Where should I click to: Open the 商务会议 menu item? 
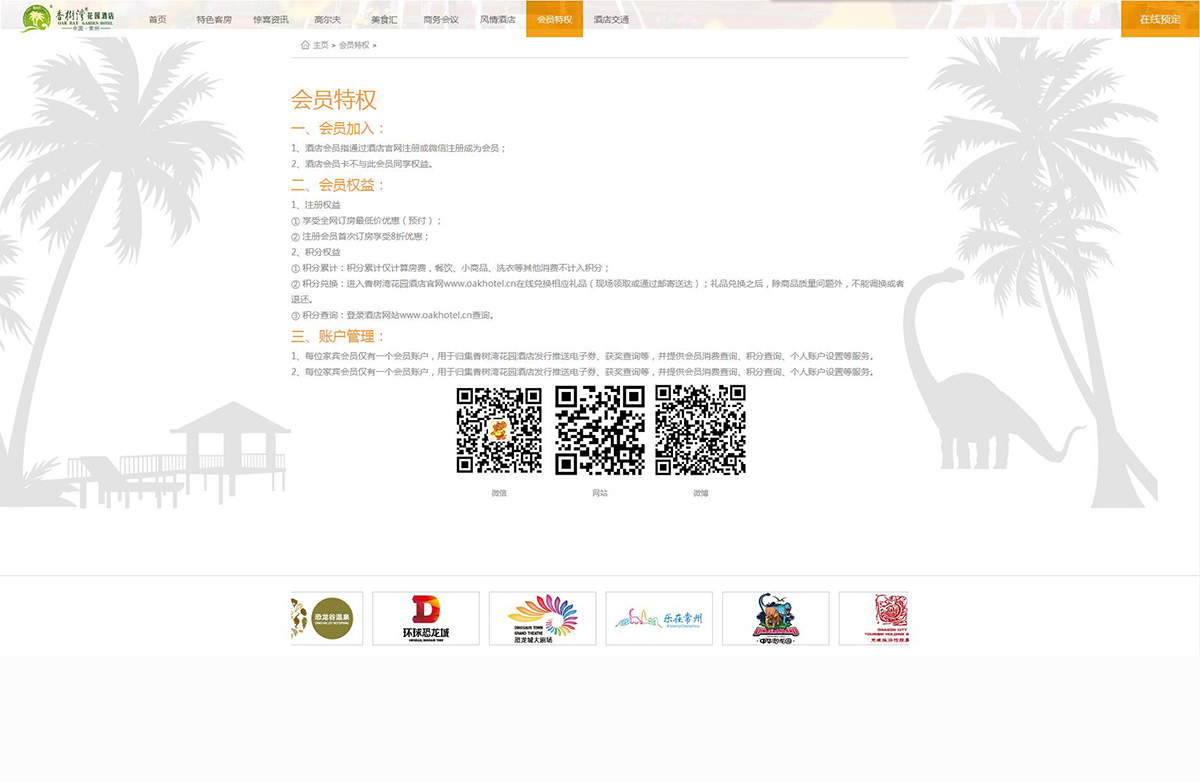(441, 19)
